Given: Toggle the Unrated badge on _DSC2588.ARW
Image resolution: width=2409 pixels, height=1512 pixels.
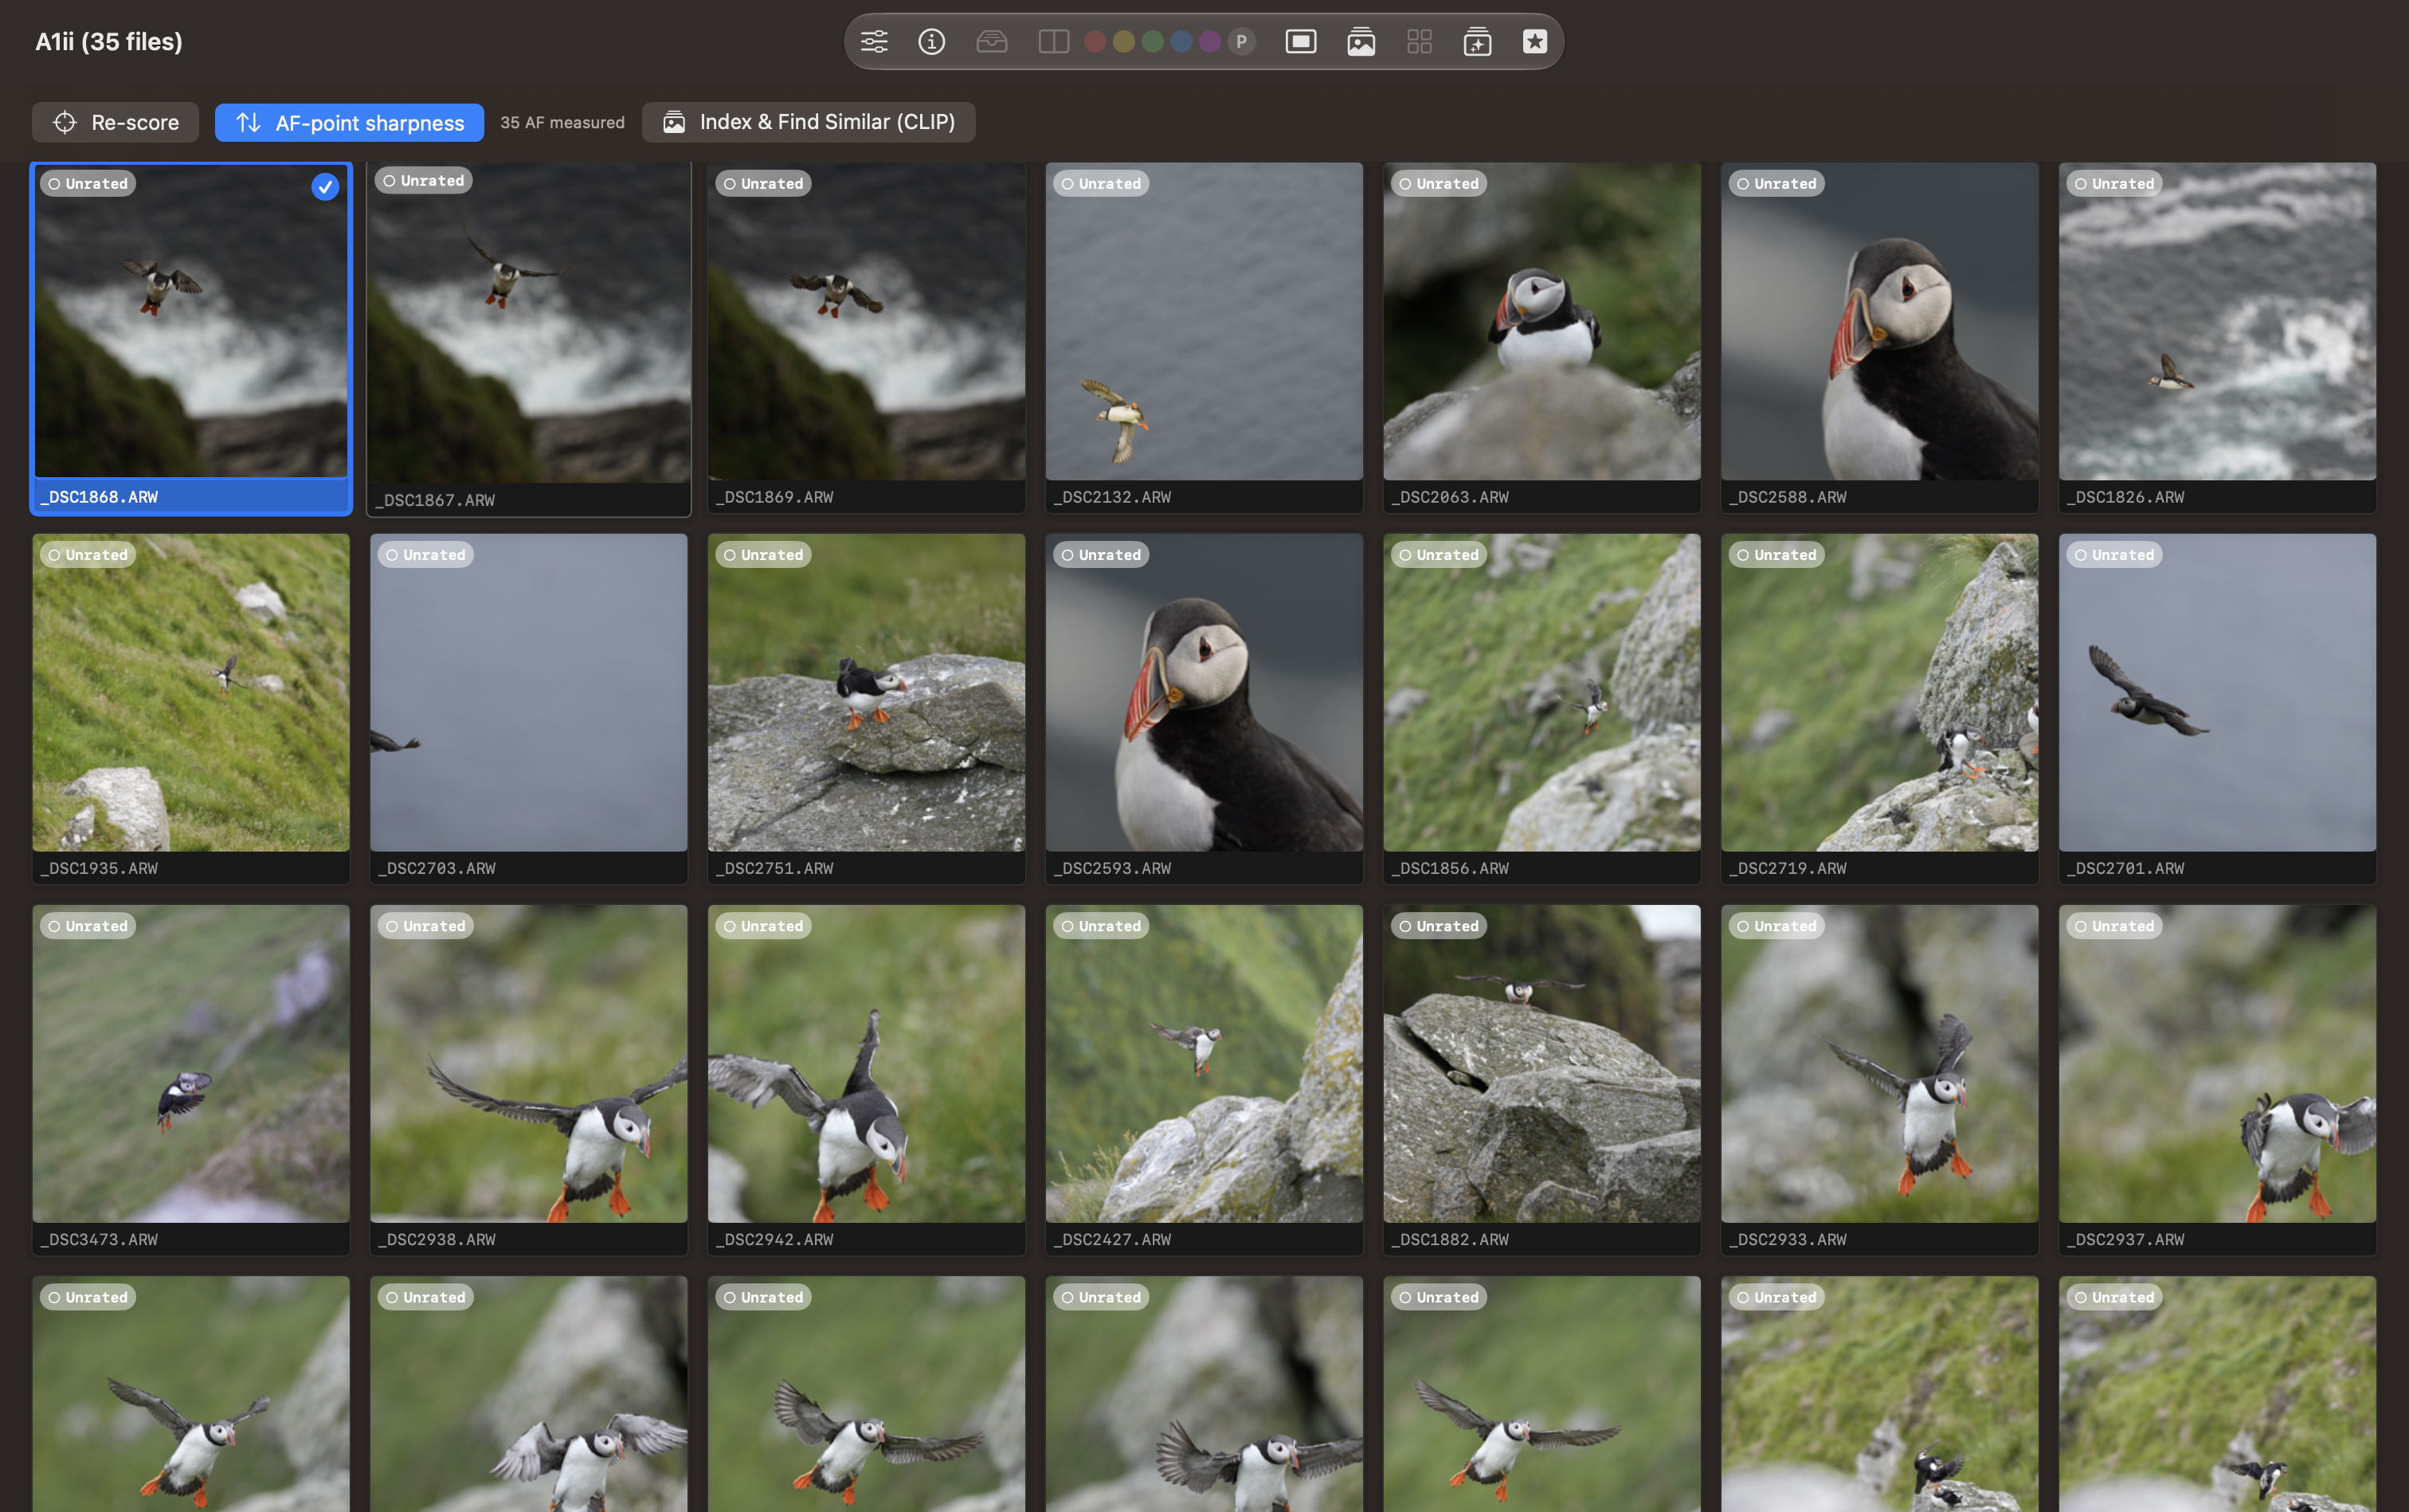Looking at the screenshot, I should point(1776,184).
